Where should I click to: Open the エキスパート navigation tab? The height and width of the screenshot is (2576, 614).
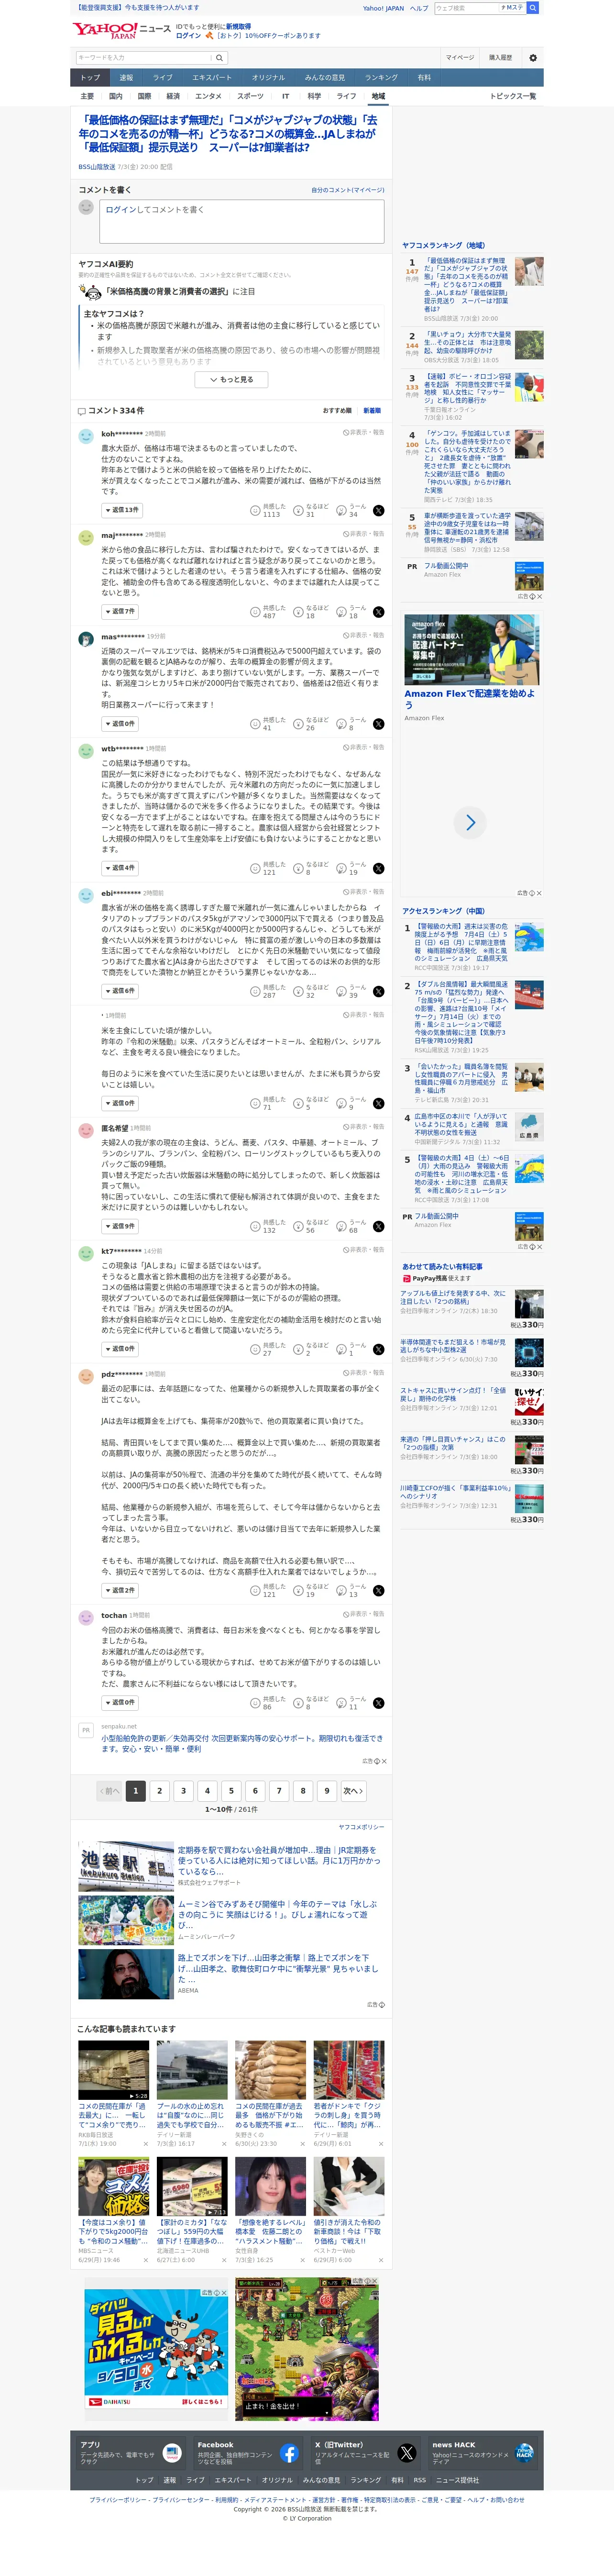(211, 77)
